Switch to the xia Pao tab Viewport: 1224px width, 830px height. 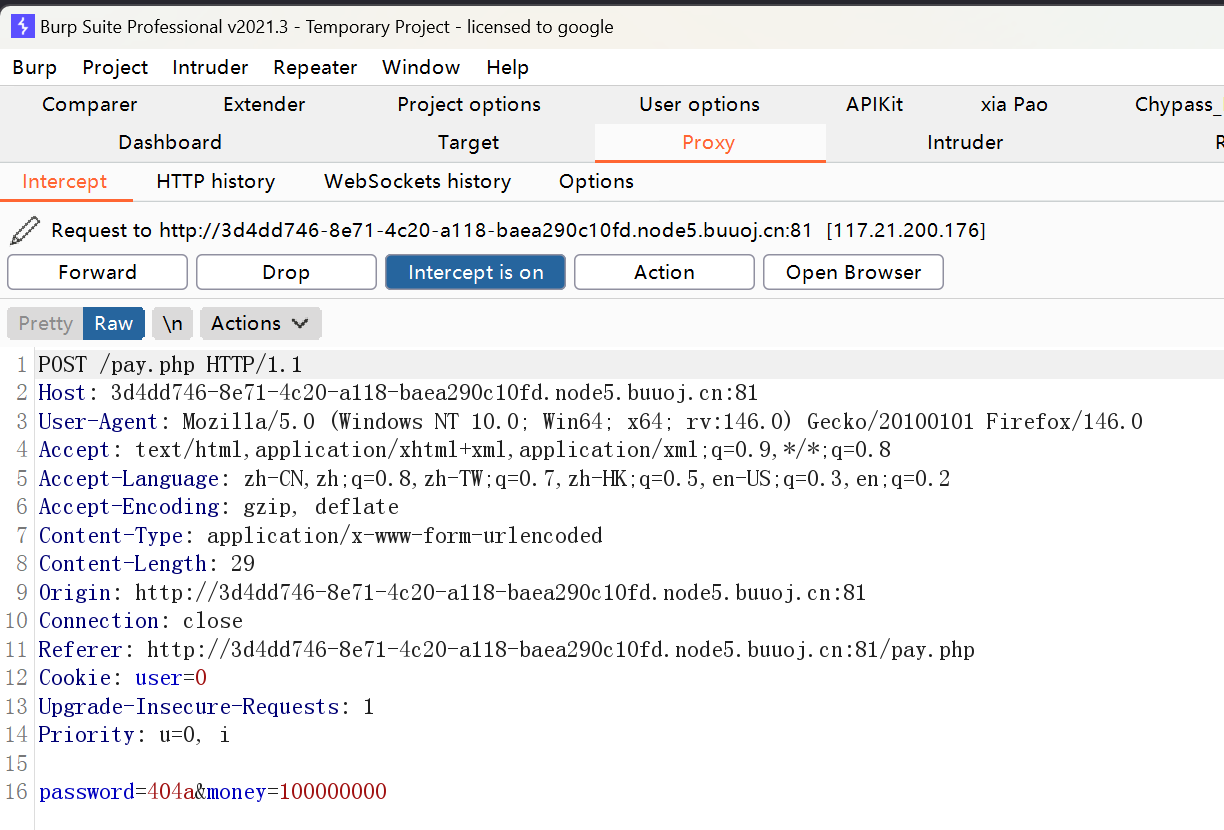point(1014,104)
